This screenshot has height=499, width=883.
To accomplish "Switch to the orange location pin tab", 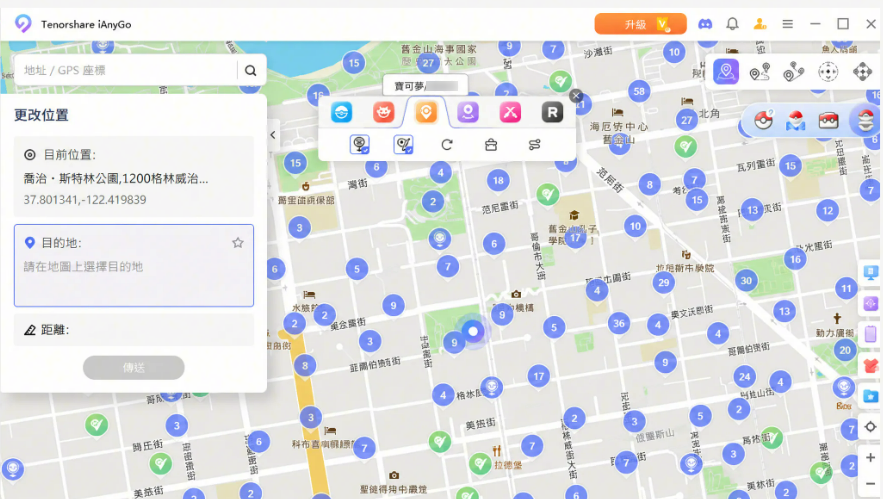I will point(426,112).
